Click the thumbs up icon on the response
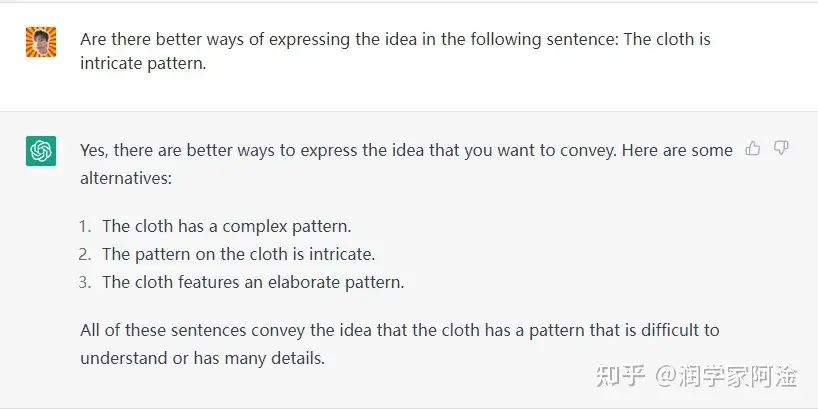The height and width of the screenshot is (409, 818). click(x=753, y=149)
